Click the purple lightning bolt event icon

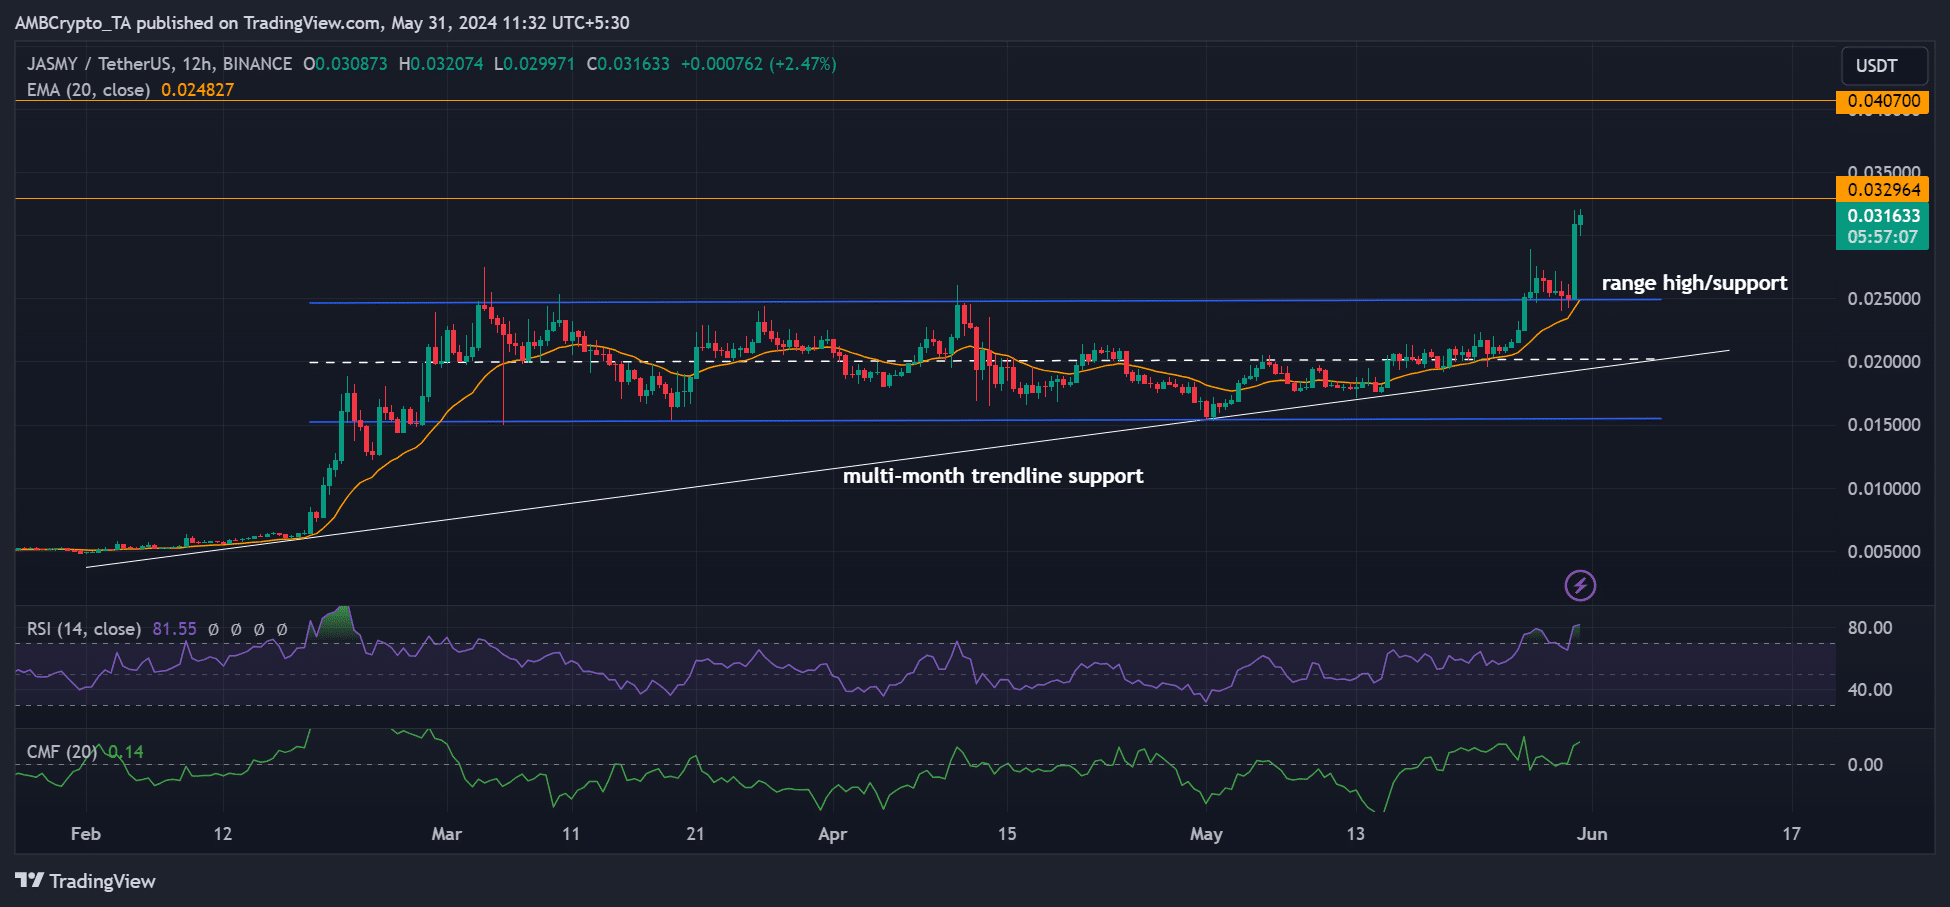pos(1580,585)
